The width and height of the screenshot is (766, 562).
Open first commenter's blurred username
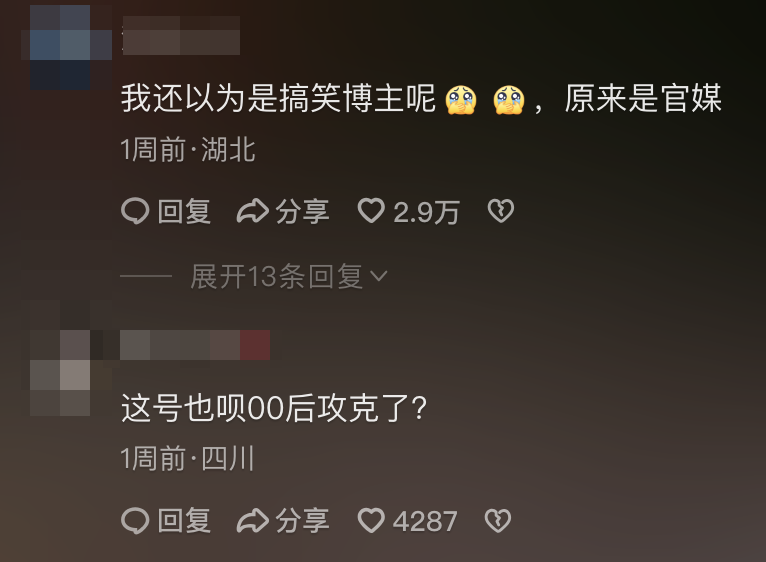click(x=181, y=35)
